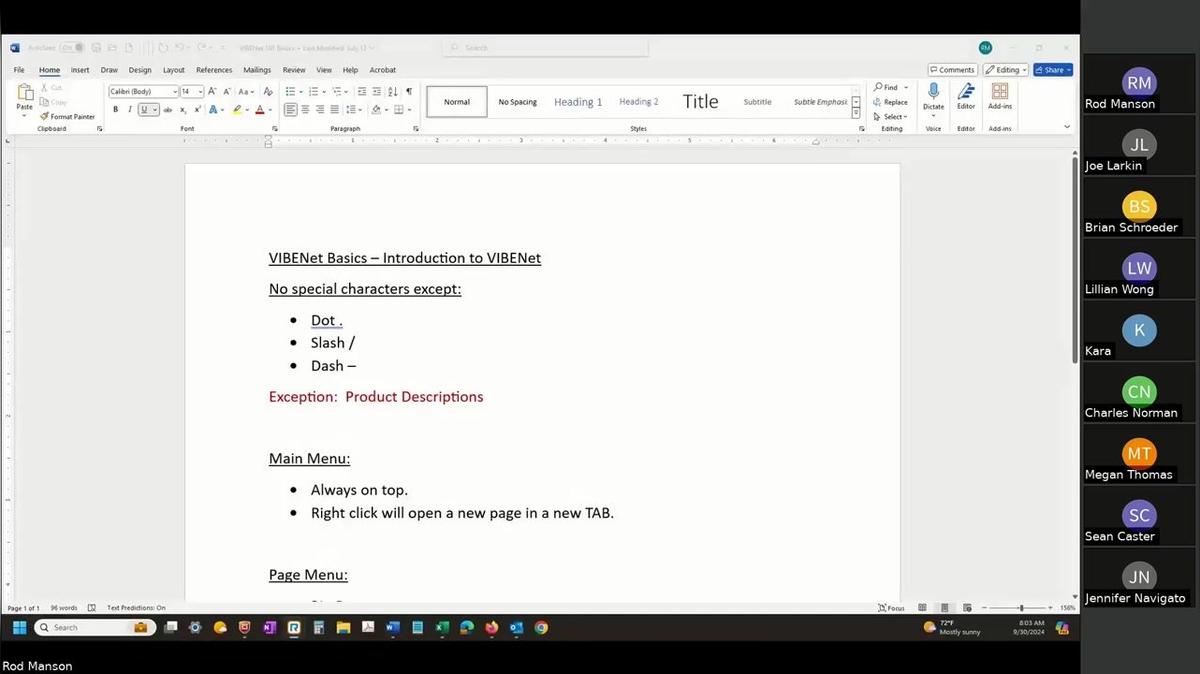The width and height of the screenshot is (1200, 674).
Task: Toggle italic formatting
Action: [x=129, y=110]
